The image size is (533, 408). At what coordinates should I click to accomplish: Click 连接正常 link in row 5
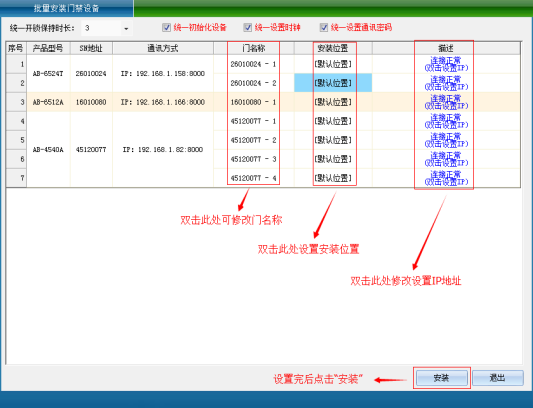click(446, 140)
